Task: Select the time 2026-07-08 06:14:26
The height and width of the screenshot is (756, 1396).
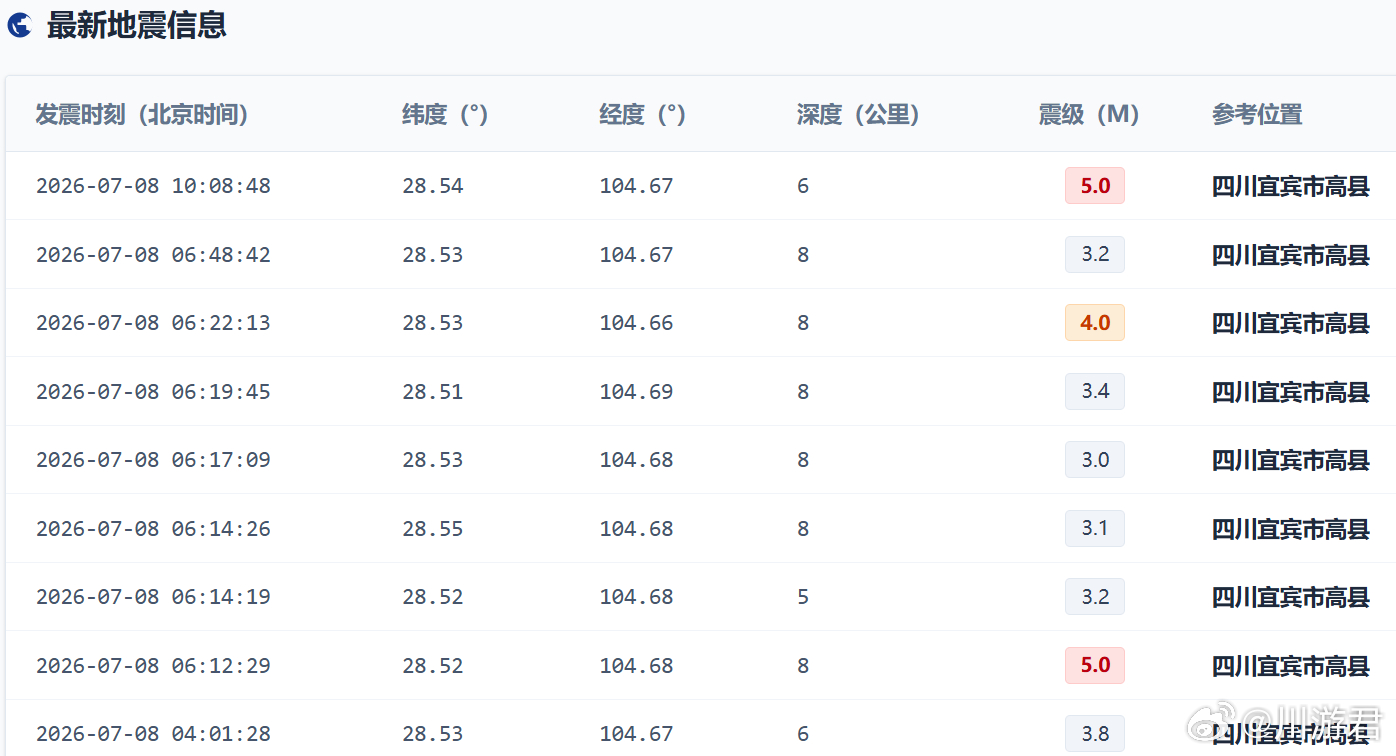Action: [153, 529]
